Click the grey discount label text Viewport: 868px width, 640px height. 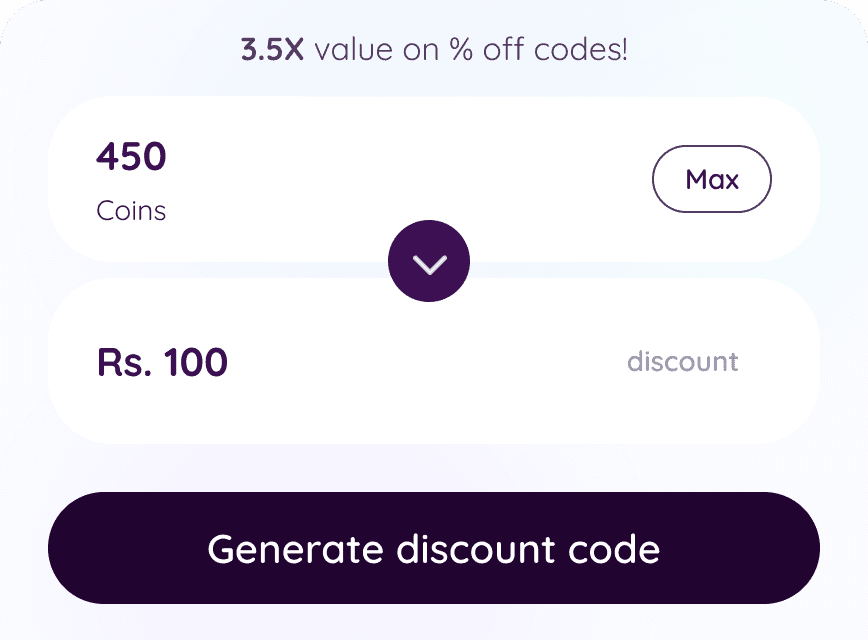click(683, 362)
